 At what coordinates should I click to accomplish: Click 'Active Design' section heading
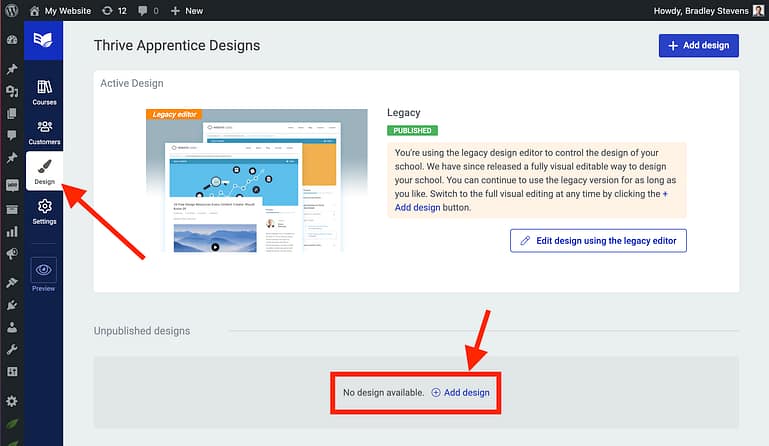click(x=132, y=83)
